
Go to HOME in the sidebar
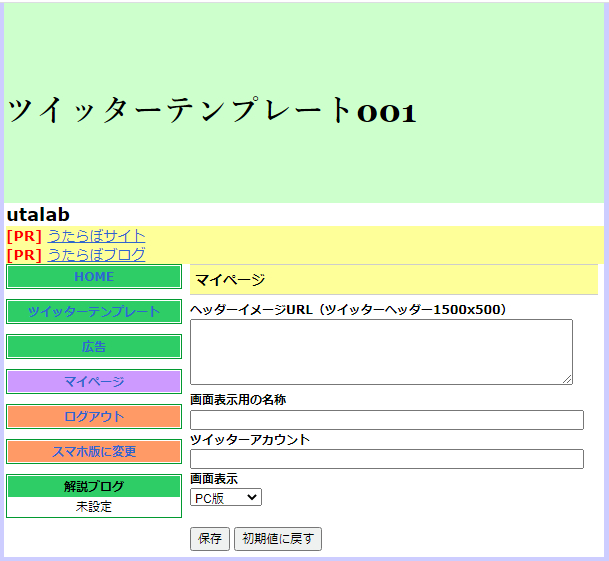94,277
